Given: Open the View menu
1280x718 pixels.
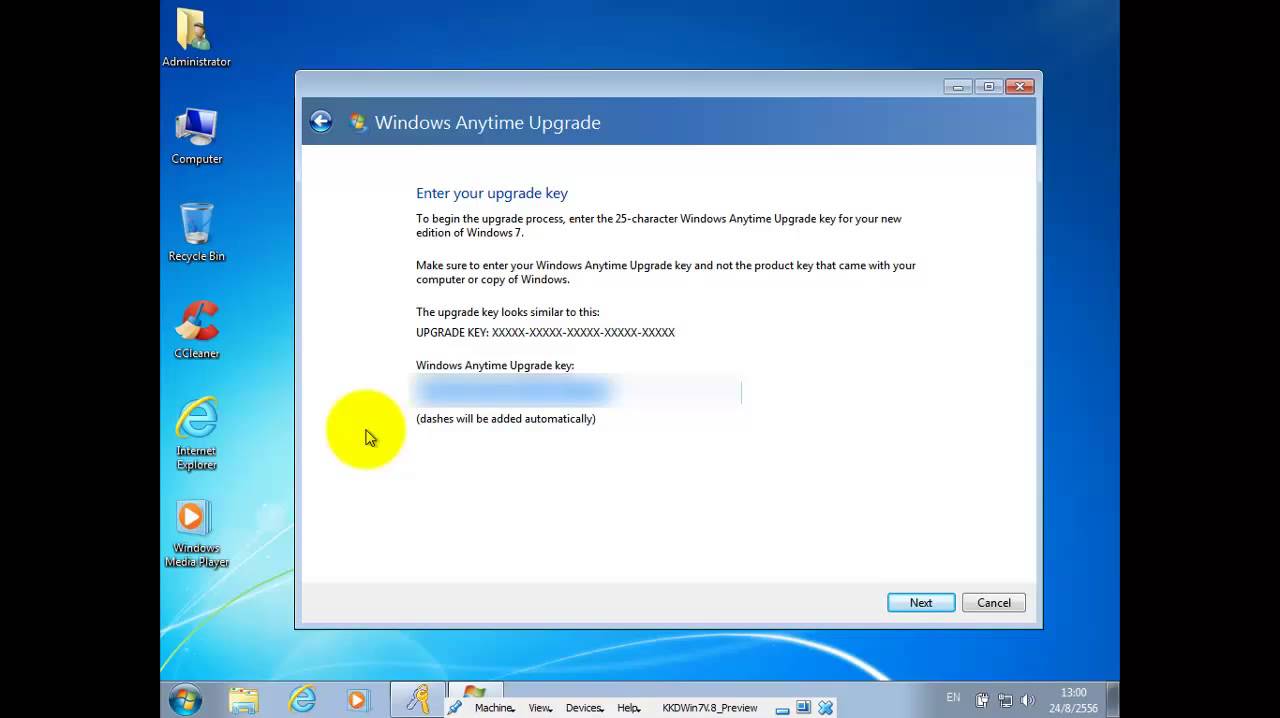Looking at the screenshot, I should coord(540,708).
